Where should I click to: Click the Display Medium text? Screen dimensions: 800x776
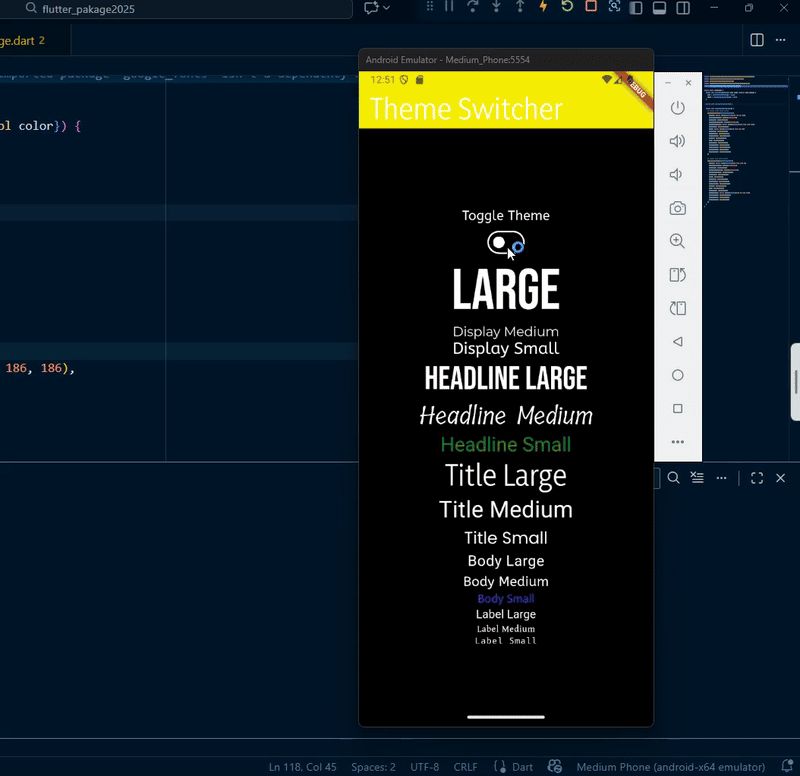pos(506,332)
